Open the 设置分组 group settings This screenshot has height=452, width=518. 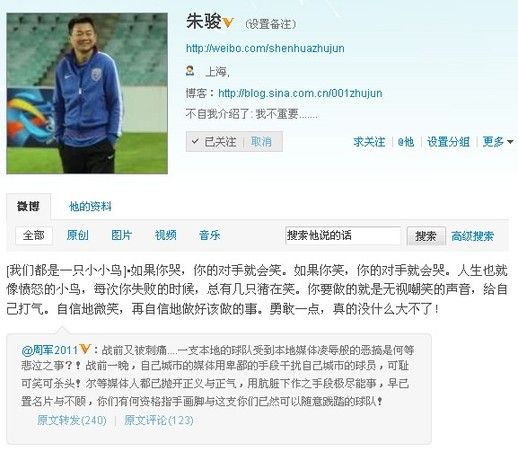click(448, 142)
